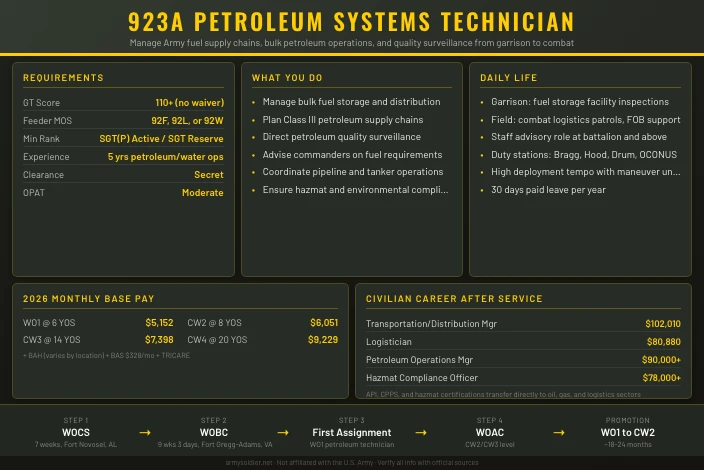Select 'WO1 petroleum technician' caption

pyautogui.click(x=352, y=444)
